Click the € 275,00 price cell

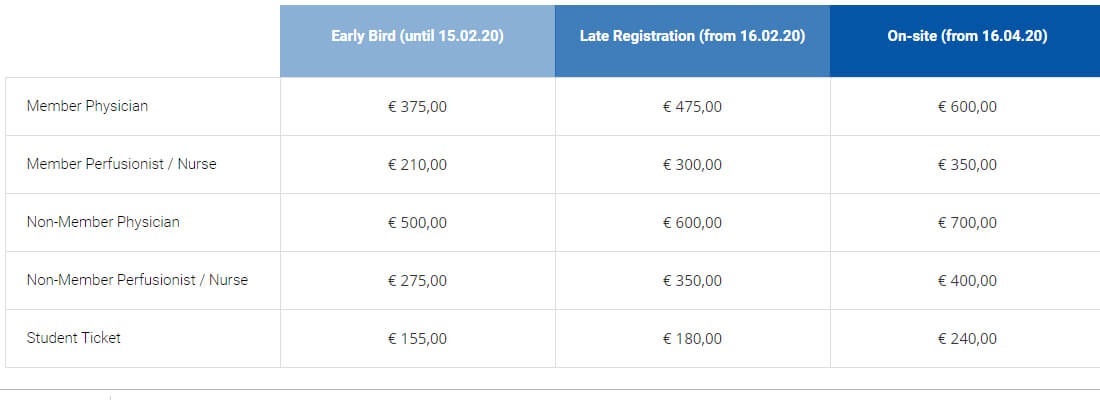point(417,281)
